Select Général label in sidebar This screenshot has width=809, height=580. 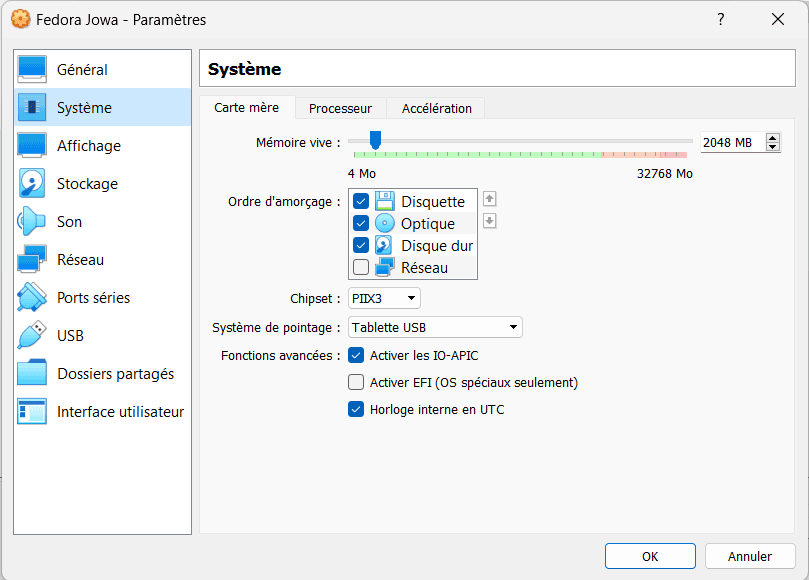[x=82, y=70]
